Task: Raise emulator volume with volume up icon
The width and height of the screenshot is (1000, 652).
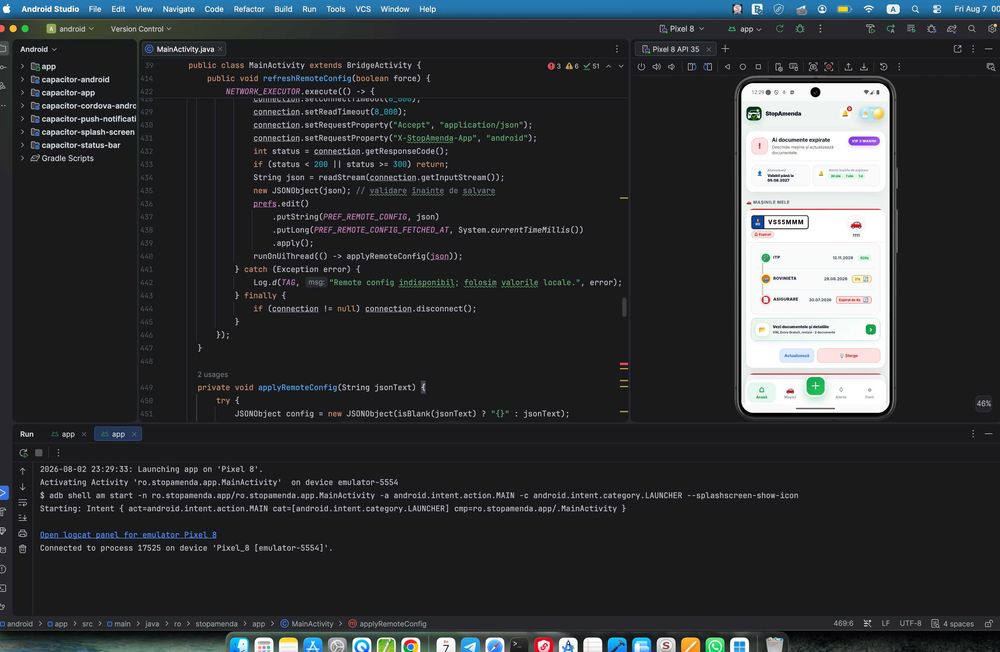Action: coord(656,66)
